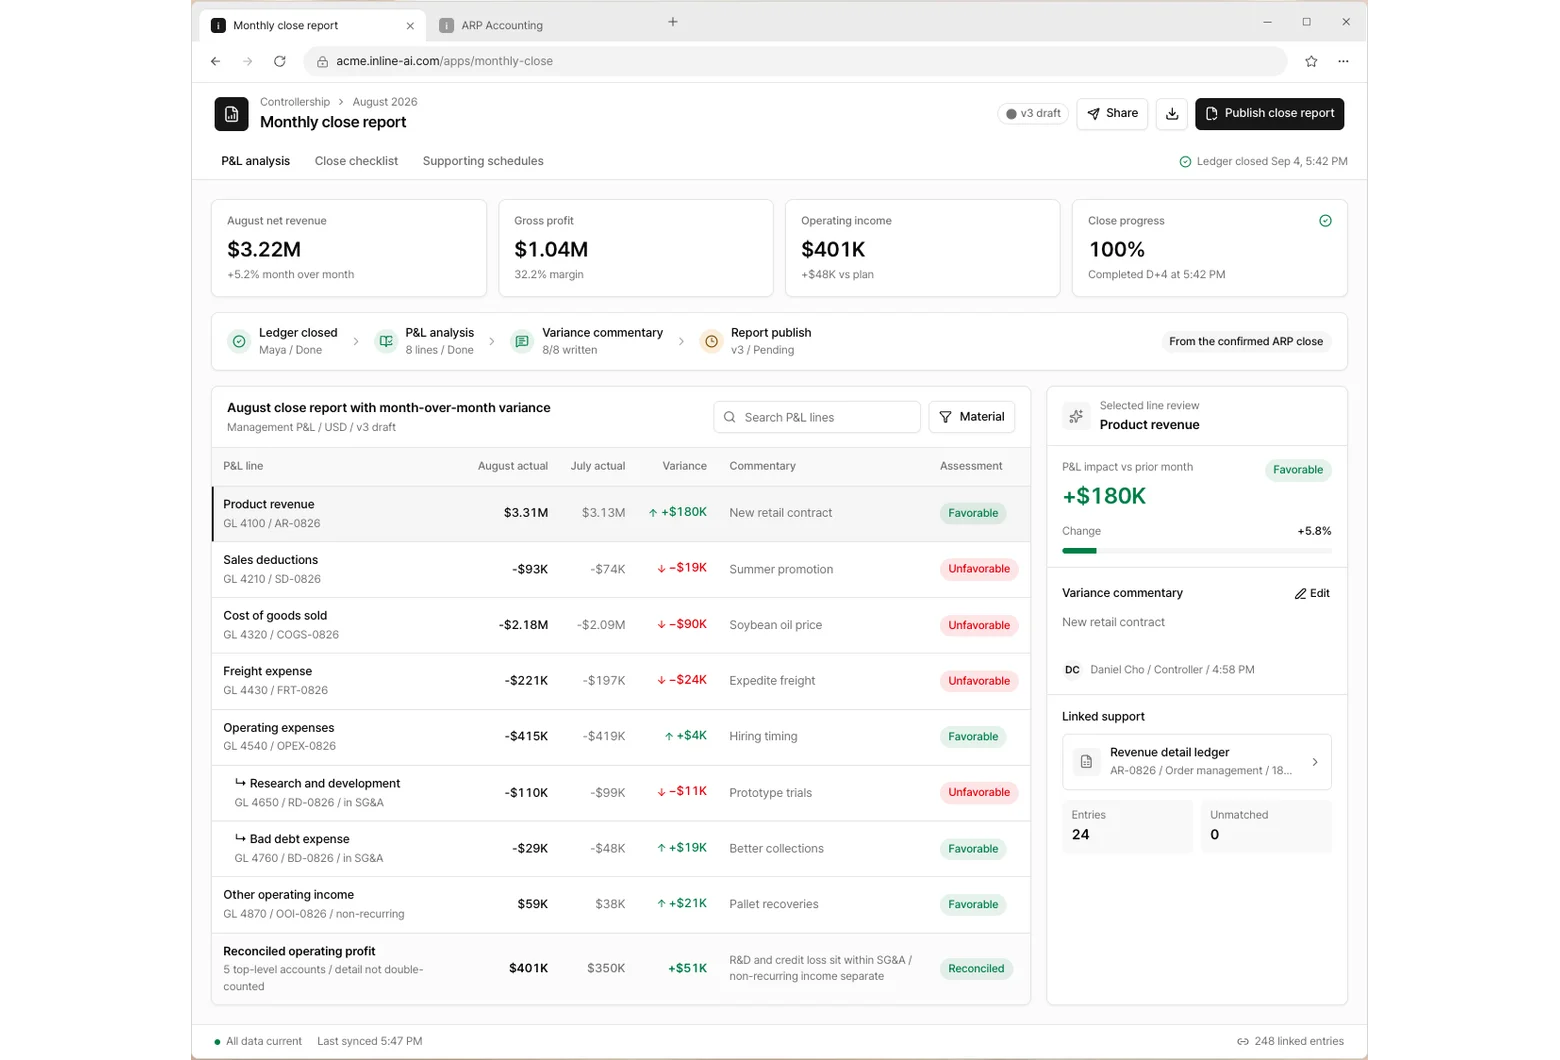Viewport: 1560px width, 1060px height.
Task: Select the Freight expense line
Action: [621, 681]
